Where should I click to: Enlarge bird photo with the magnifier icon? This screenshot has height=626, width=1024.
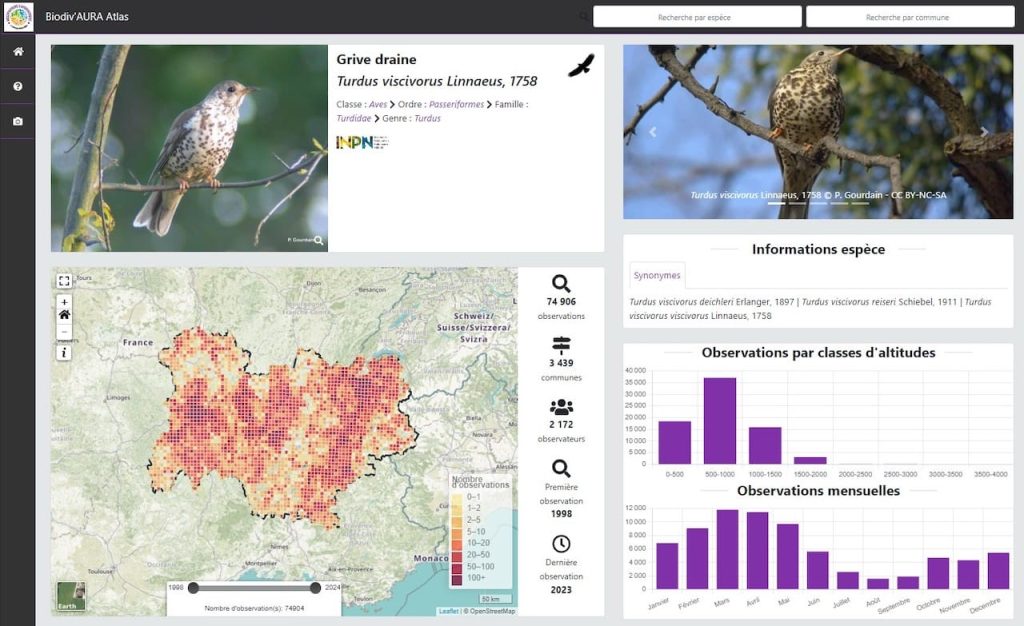coord(318,240)
